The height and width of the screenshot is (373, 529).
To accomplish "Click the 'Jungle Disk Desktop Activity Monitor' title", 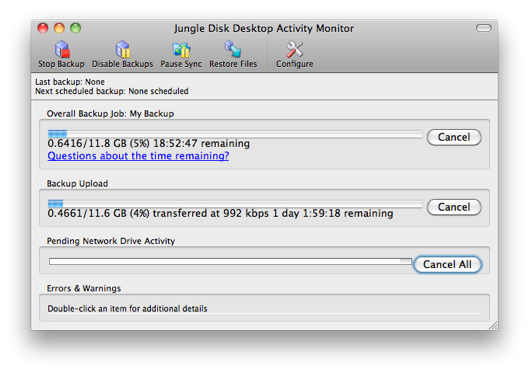I will click(x=264, y=28).
